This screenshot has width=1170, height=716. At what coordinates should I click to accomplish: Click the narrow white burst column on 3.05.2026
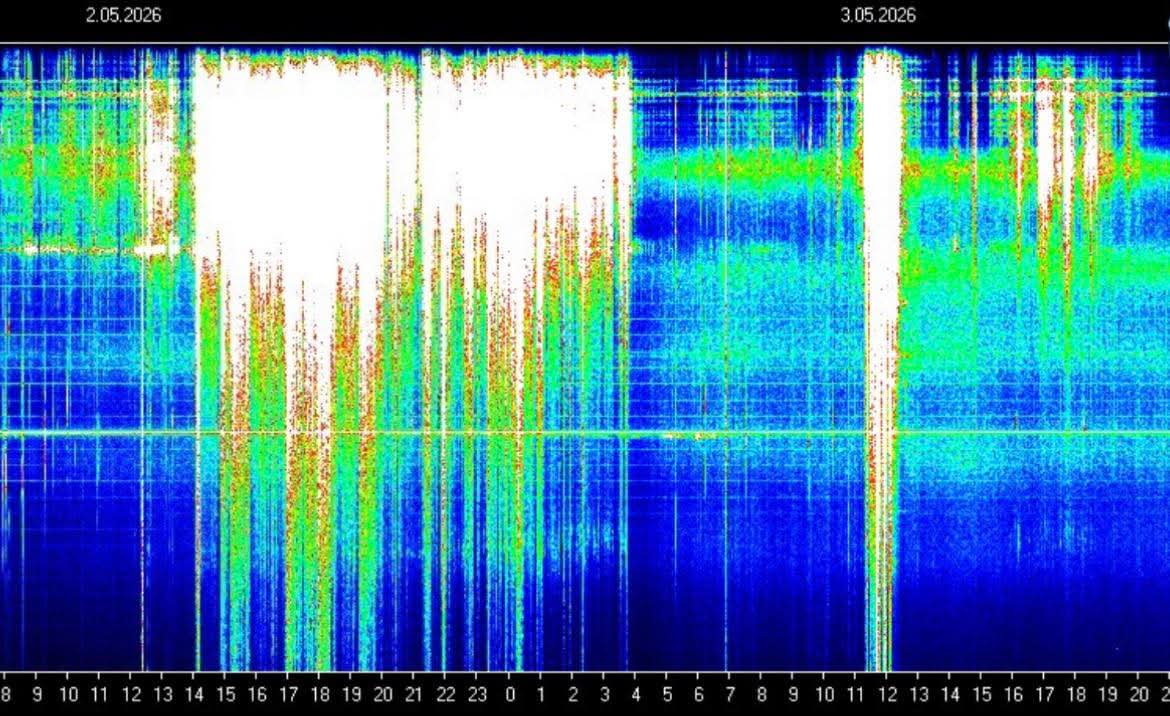pos(882,358)
